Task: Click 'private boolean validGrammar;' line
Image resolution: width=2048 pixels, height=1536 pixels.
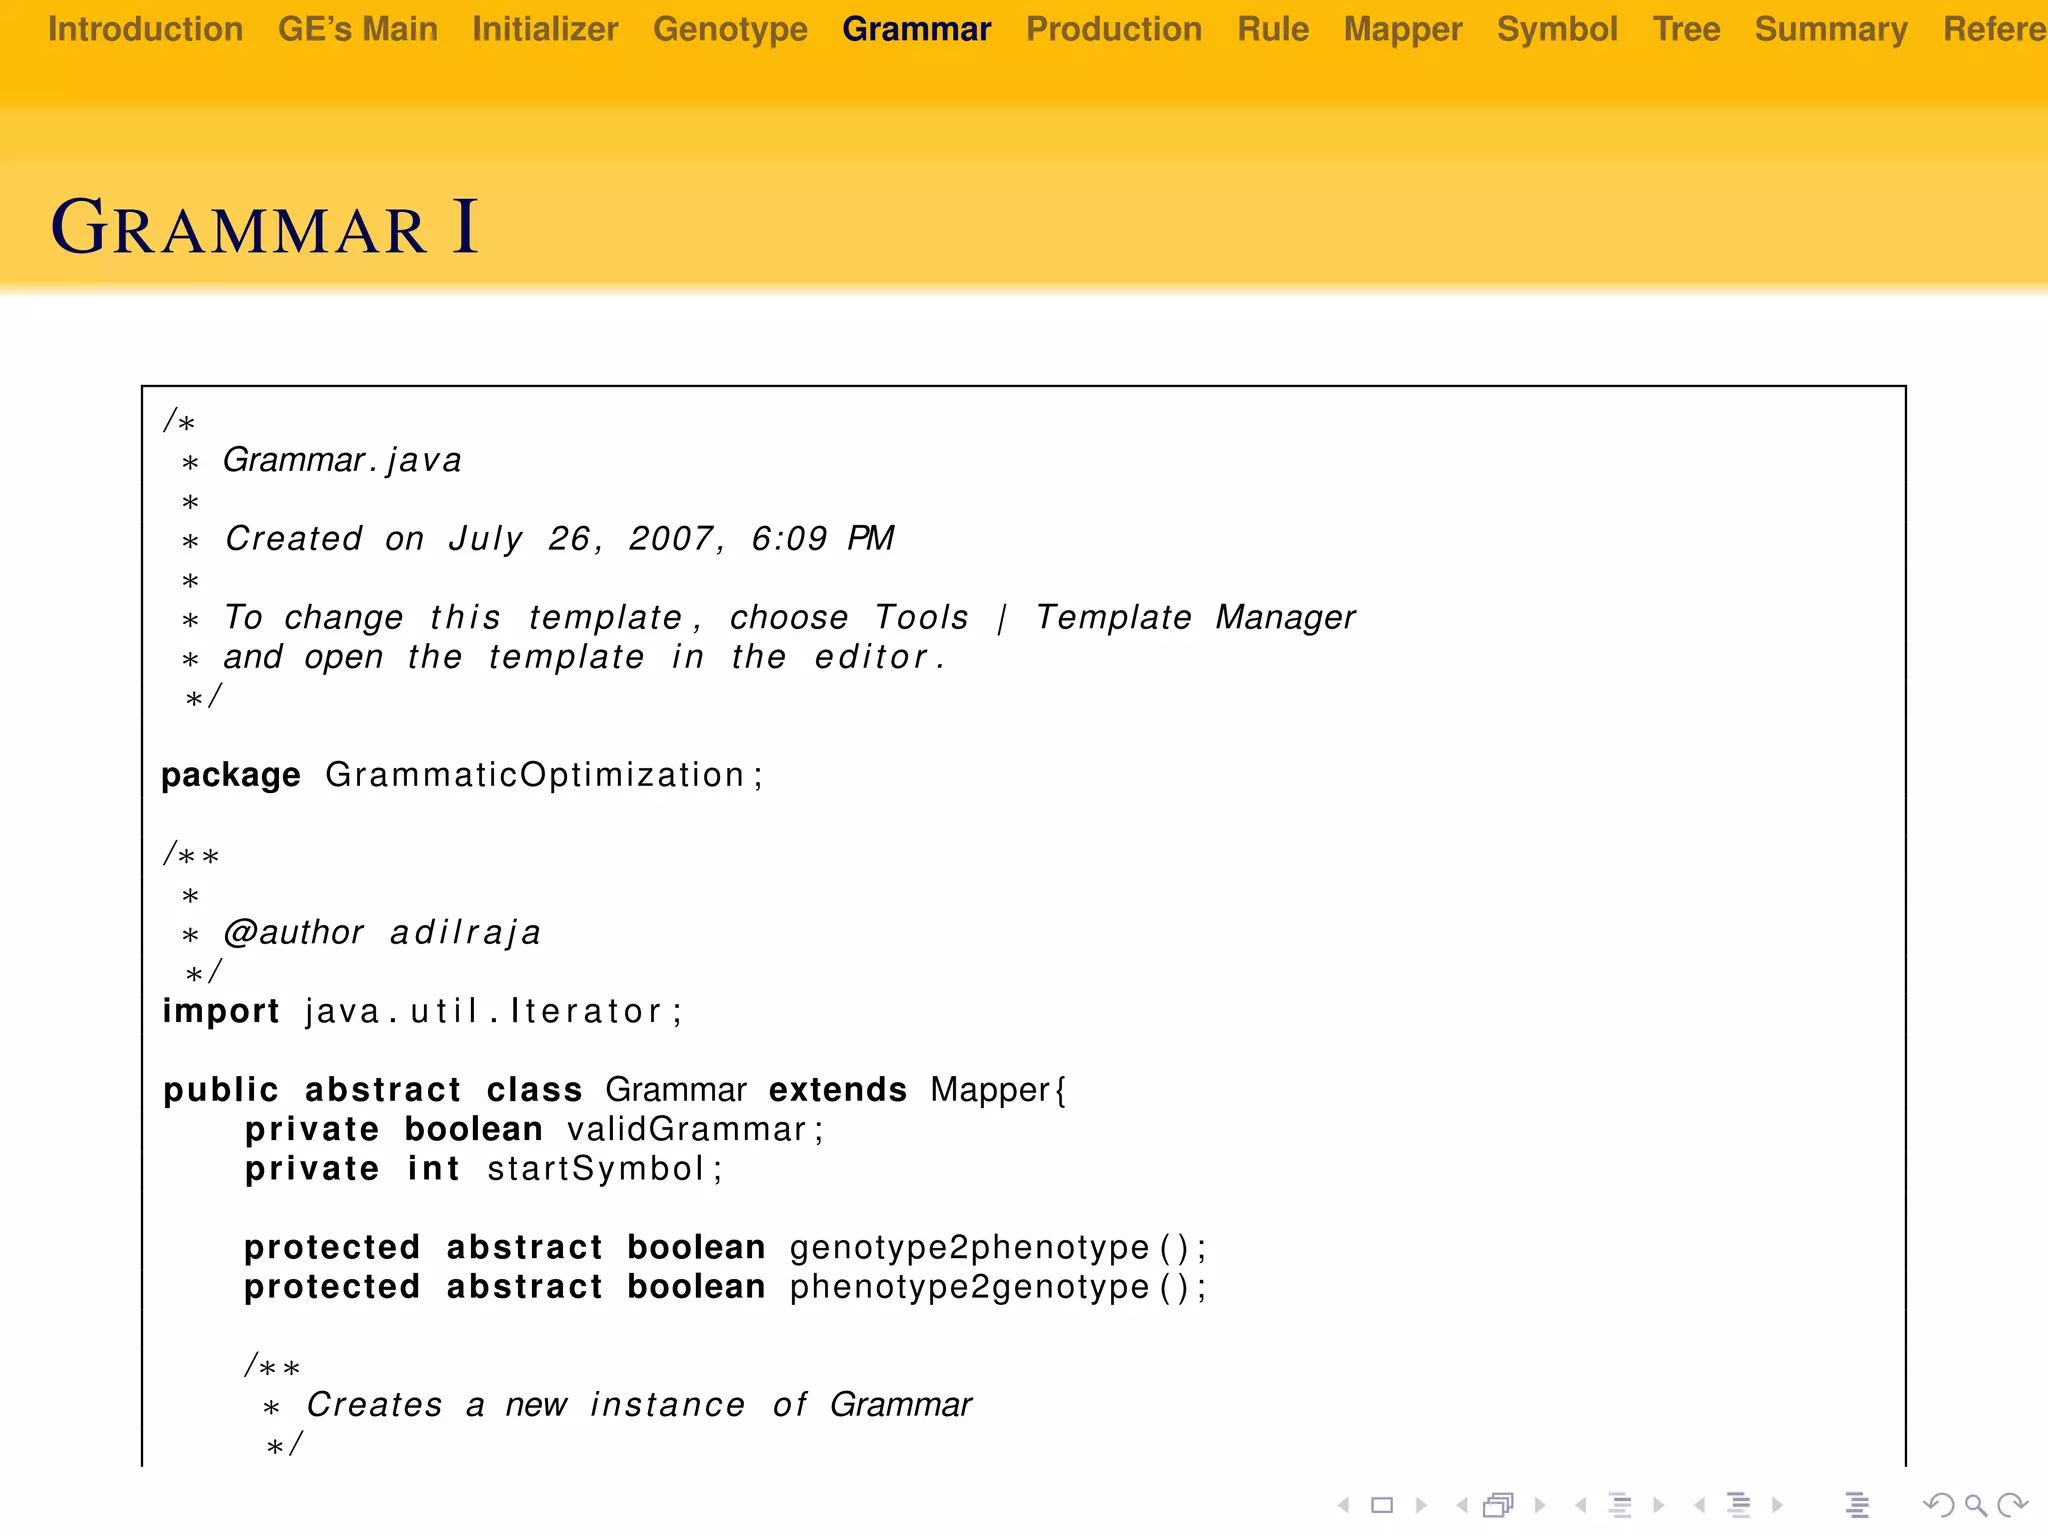Action: tap(534, 1130)
